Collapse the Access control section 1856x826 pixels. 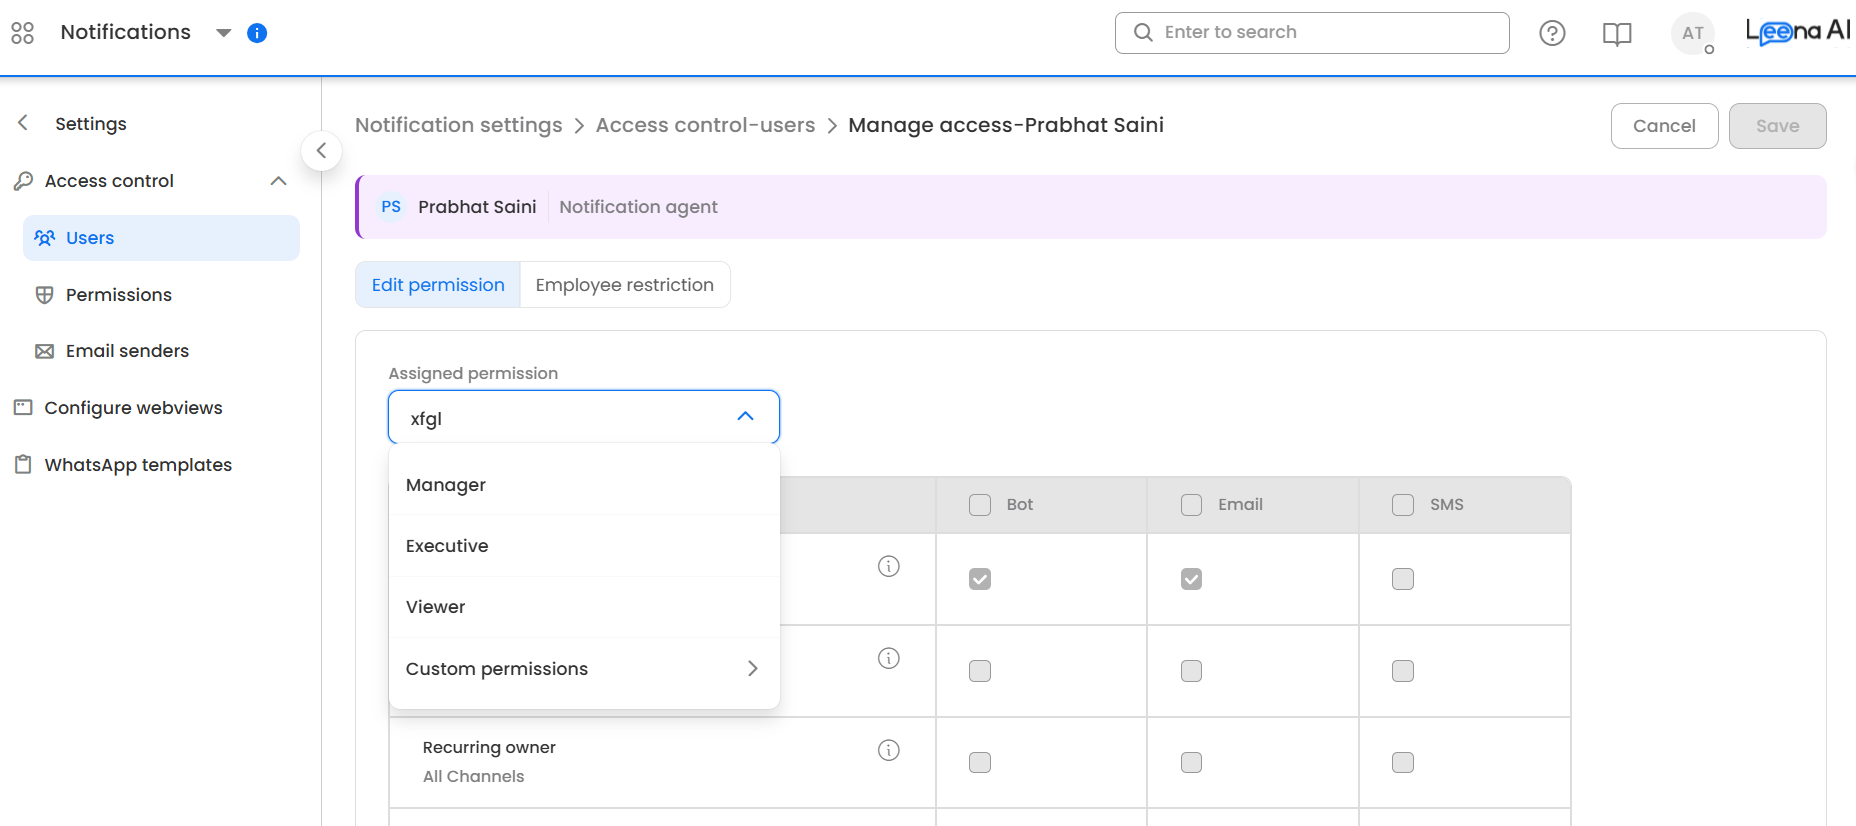tap(278, 181)
